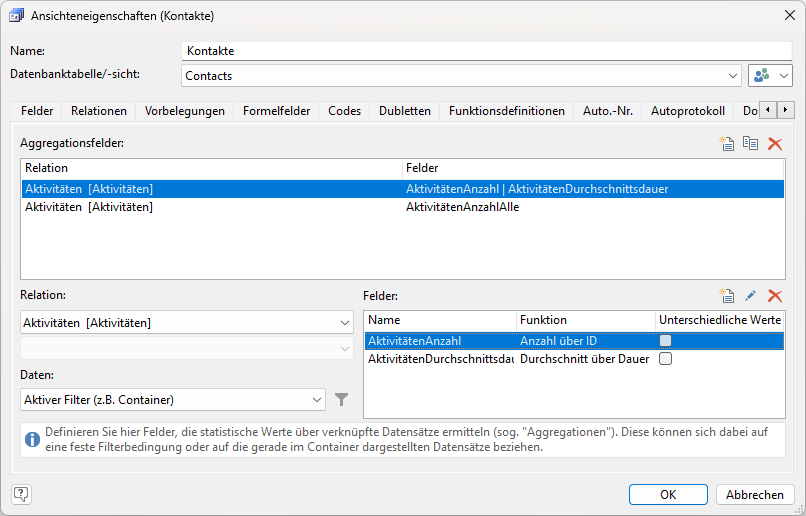Open the help question mark icon
The height and width of the screenshot is (516, 806).
(x=21, y=494)
